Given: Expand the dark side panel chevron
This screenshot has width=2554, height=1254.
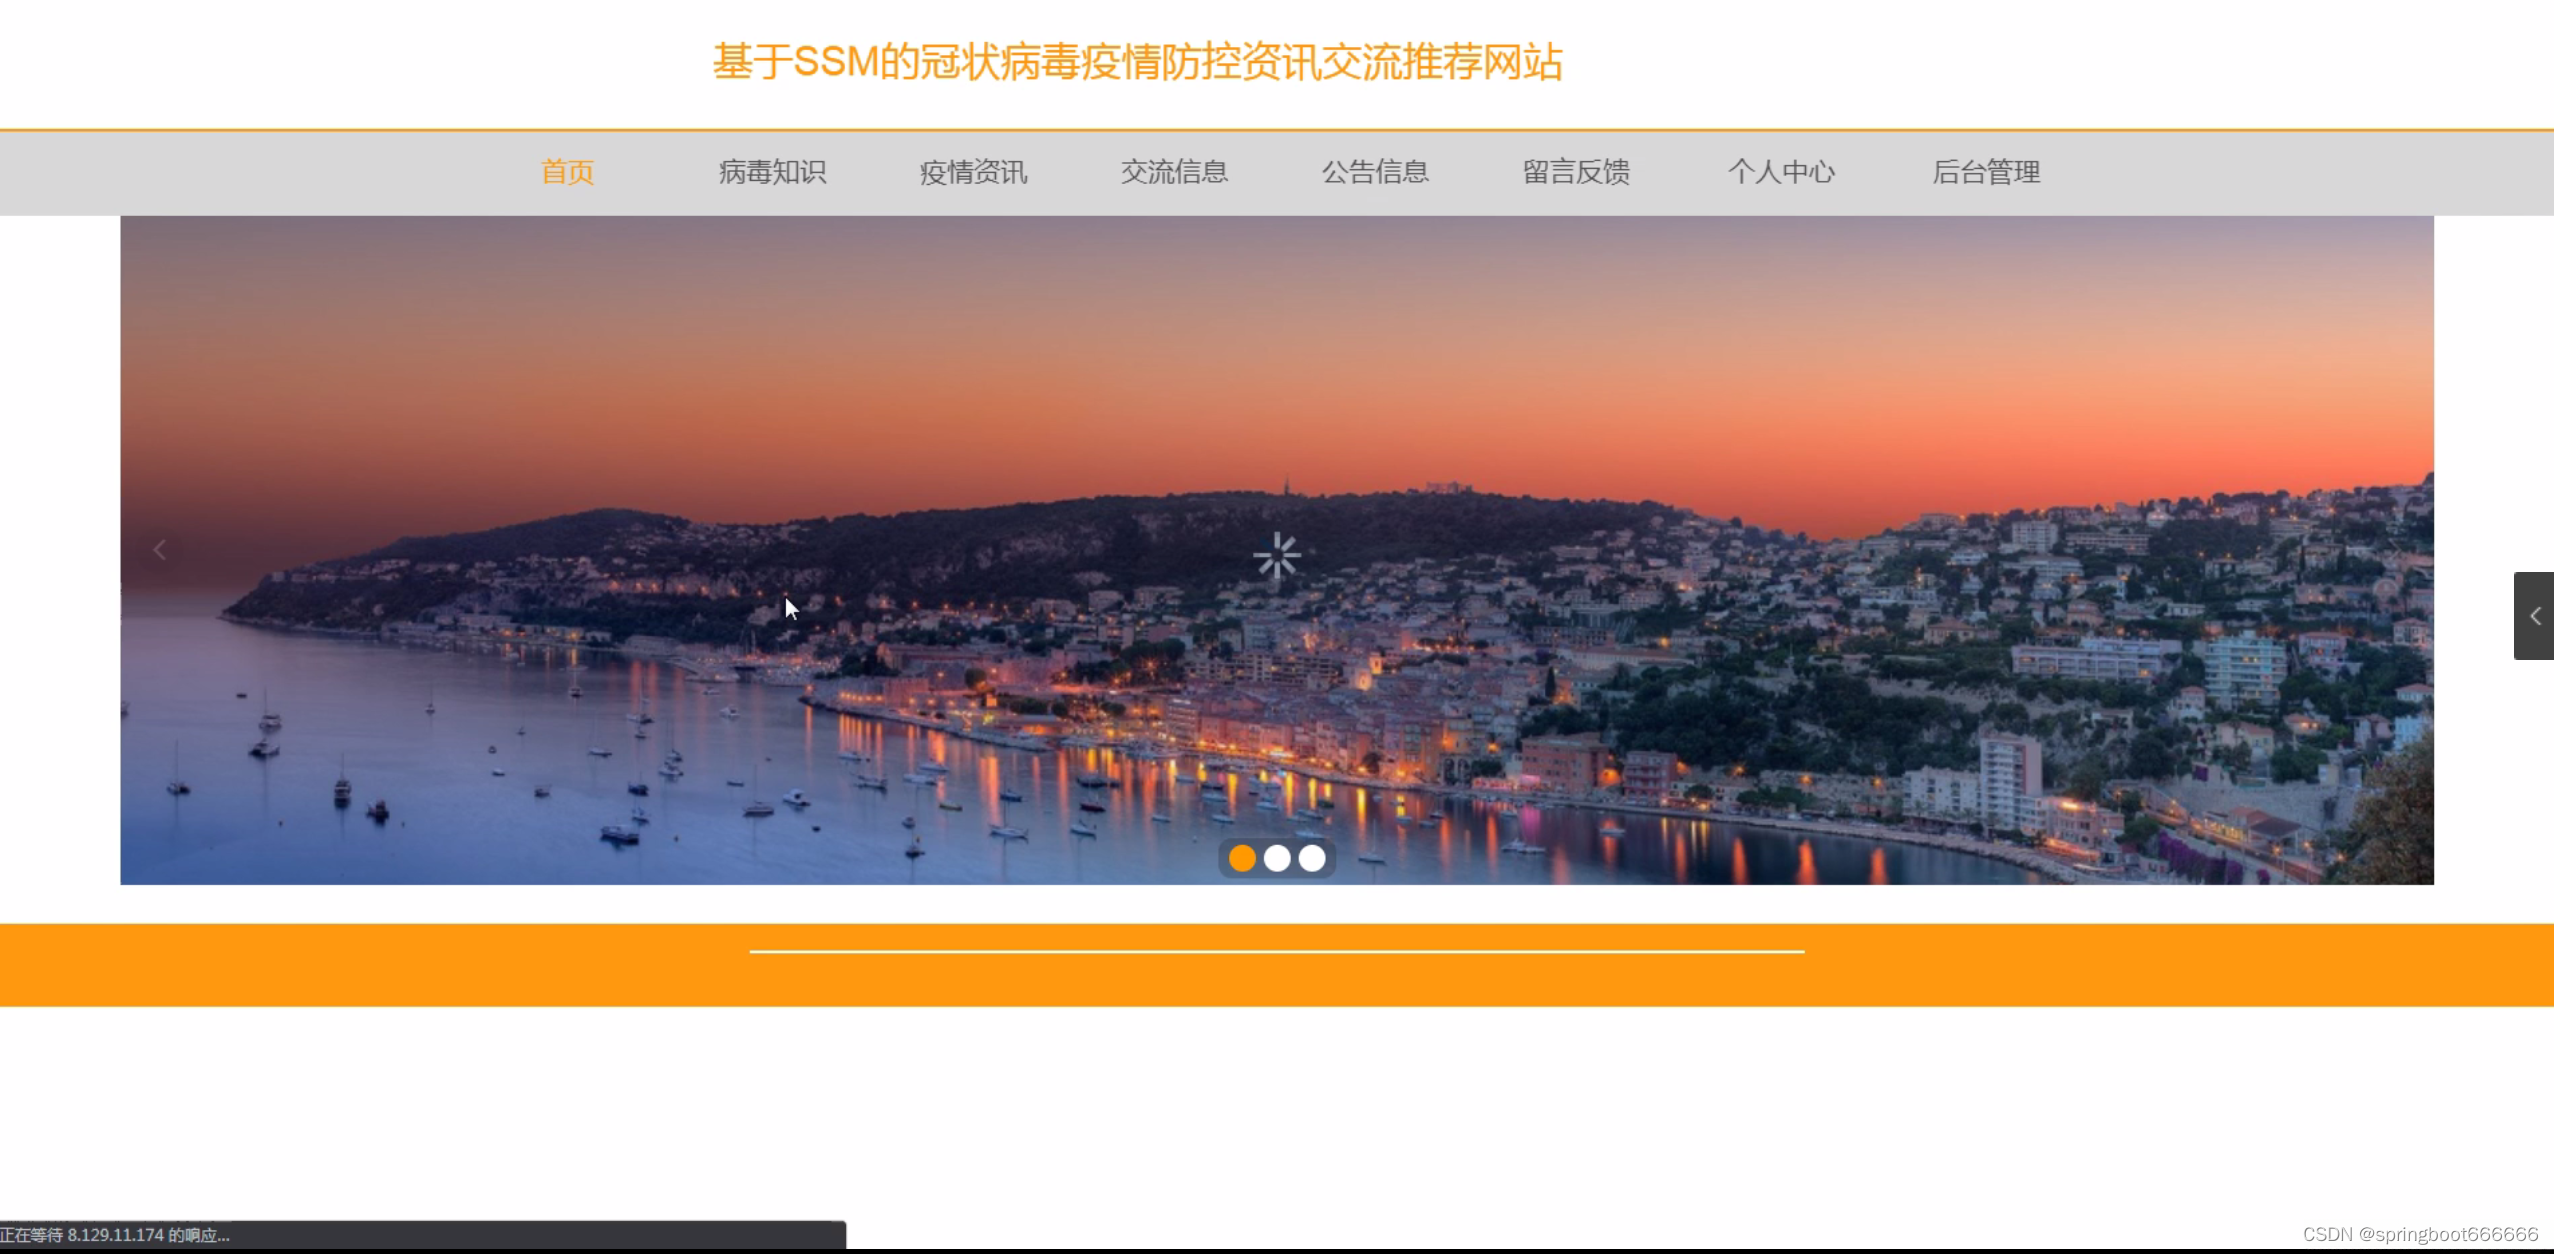Looking at the screenshot, I should pyautogui.click(x=2534, y=616).
